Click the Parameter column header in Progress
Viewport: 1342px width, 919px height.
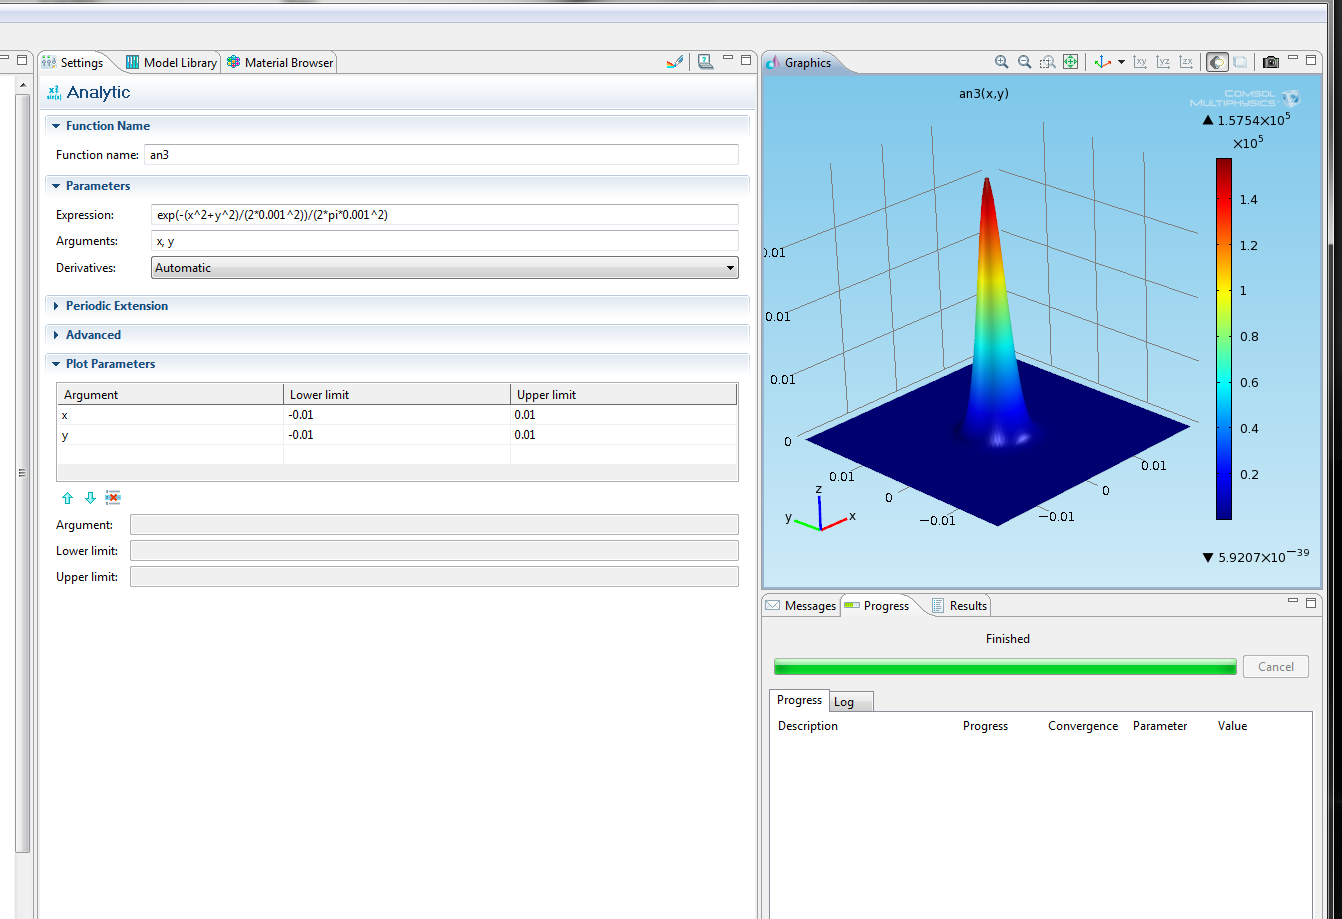[x=1160, y=726]
